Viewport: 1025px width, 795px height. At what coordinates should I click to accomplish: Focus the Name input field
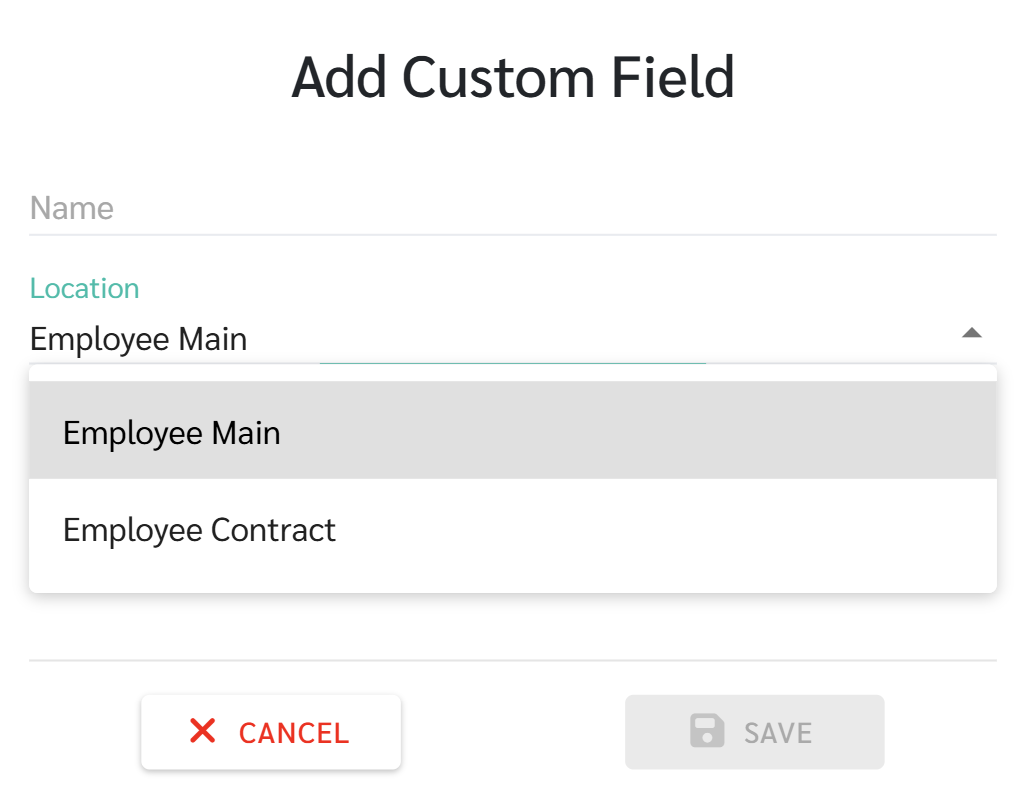(x=512, y=209)
